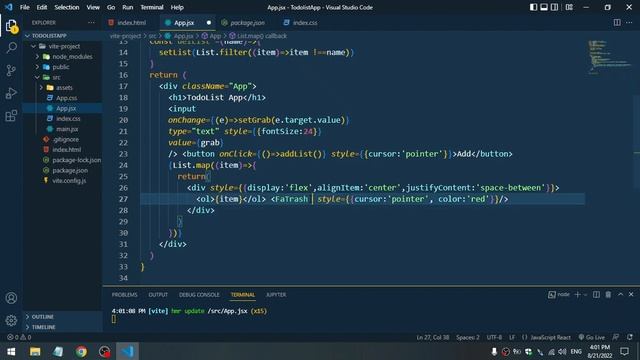The image size is (640, 360).
Task: Expand the Outline section
Action: point(62,317)
